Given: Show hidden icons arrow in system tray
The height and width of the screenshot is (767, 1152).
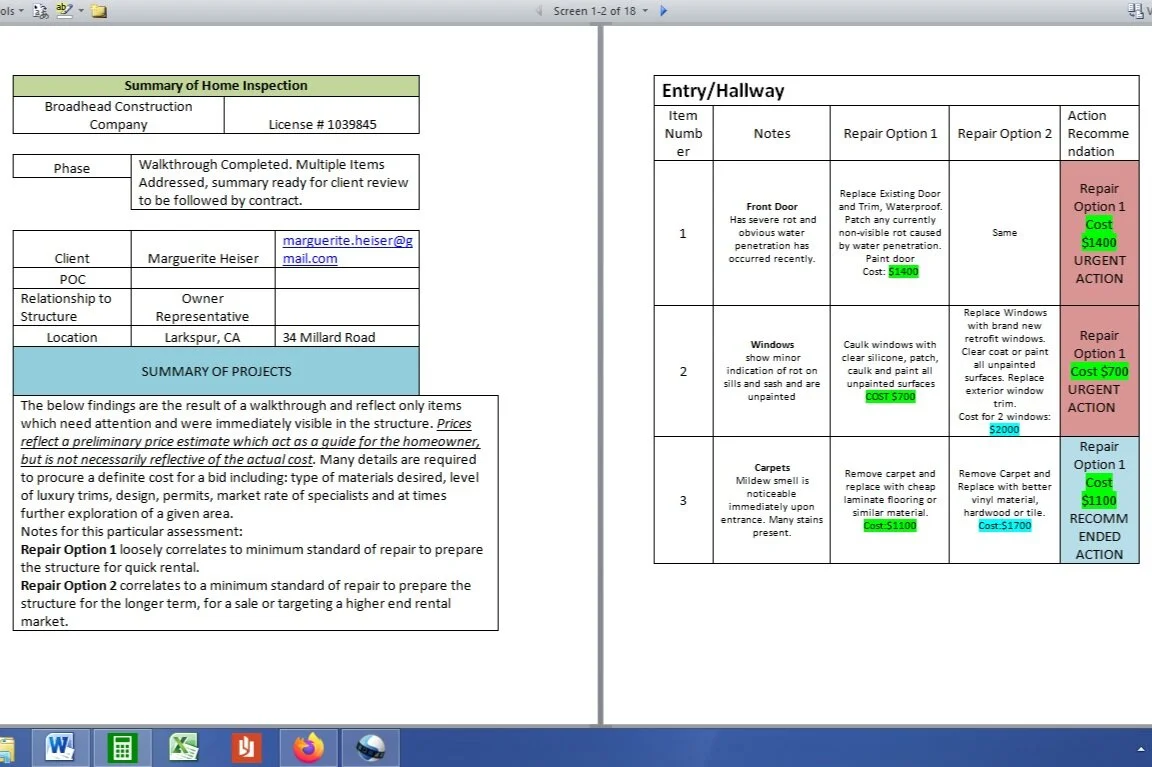Looking at the screenshot, I should (1140, 749).
